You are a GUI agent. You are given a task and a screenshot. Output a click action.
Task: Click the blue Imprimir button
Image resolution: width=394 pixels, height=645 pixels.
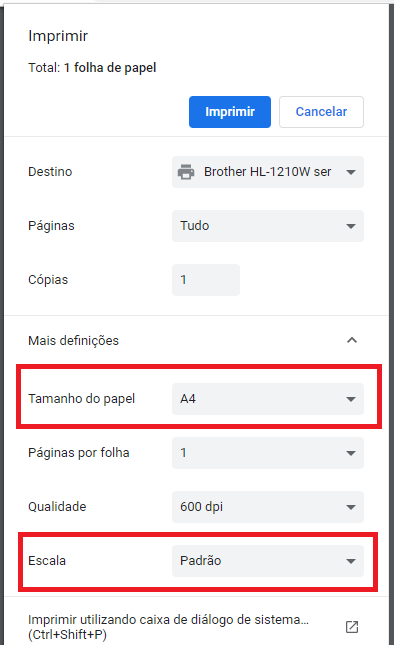point(229,112)
